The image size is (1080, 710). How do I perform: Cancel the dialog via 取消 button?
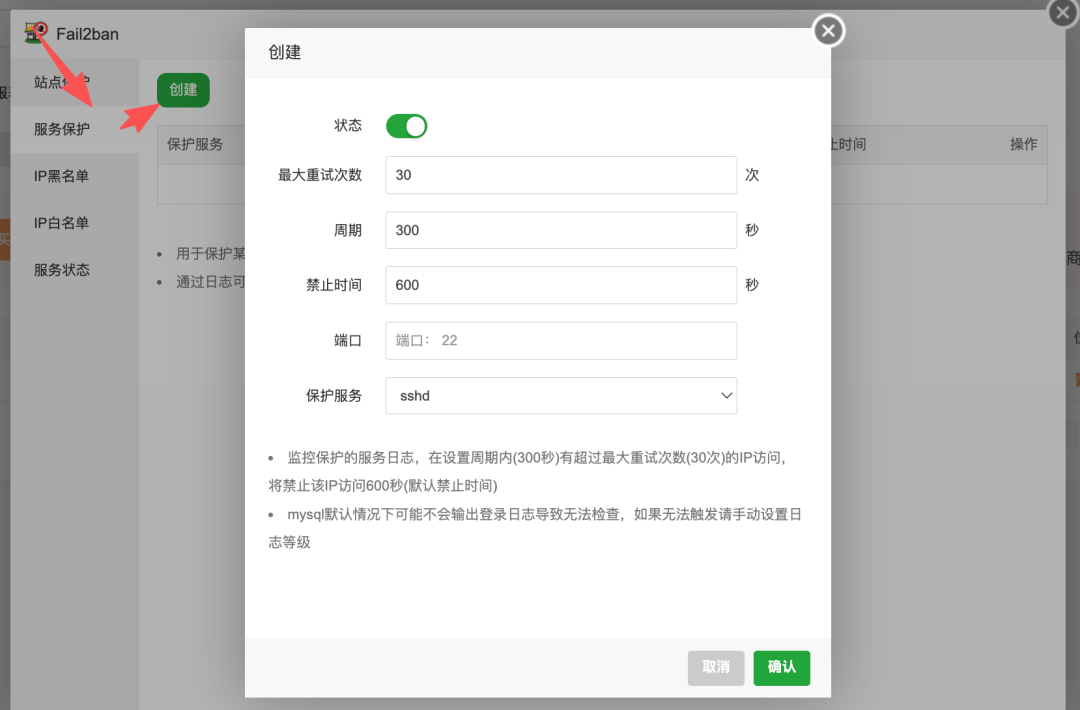tap(716, 667)
